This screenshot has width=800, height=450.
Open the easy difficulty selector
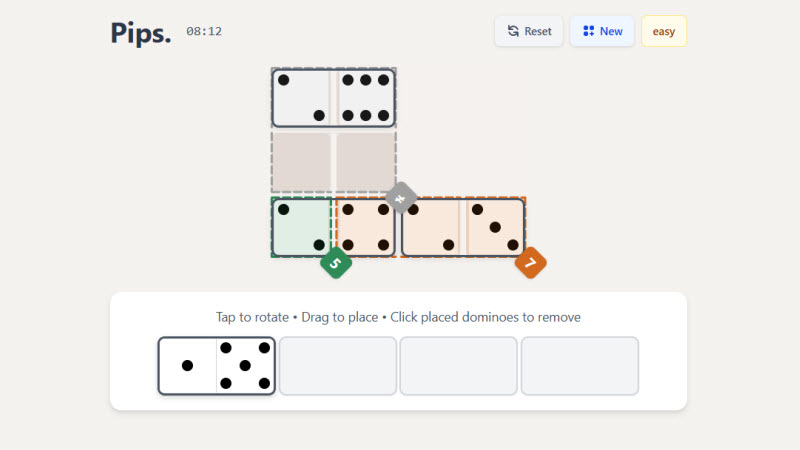click(664, 31)
